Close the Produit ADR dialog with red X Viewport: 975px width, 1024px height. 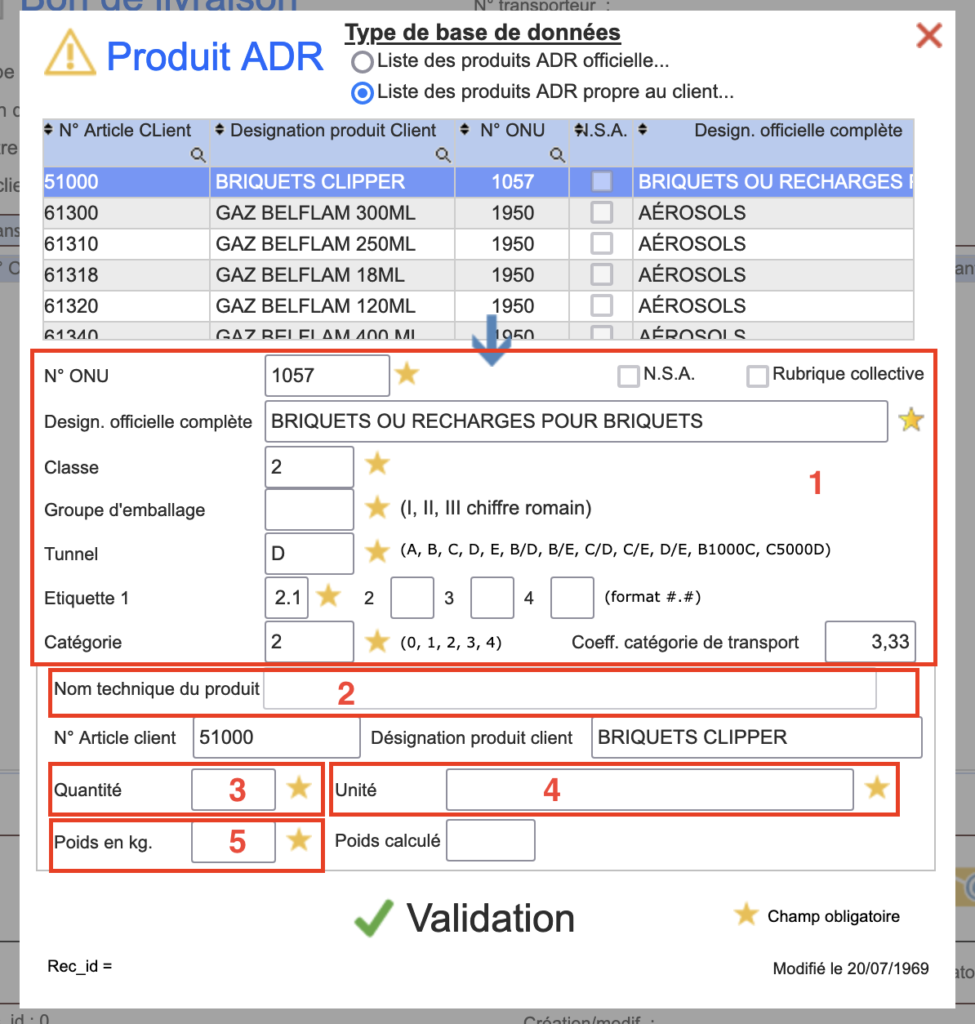pyautogui.click(x=929, y=37)
